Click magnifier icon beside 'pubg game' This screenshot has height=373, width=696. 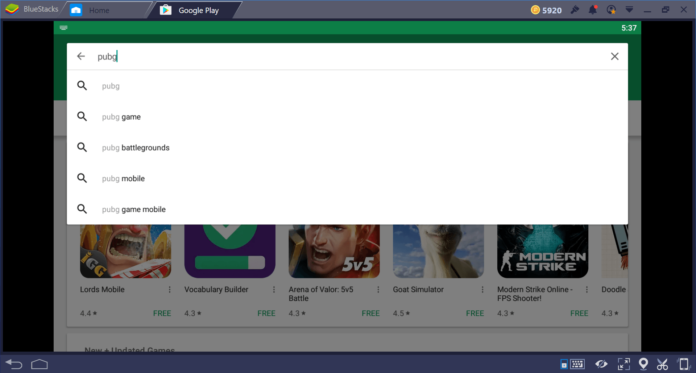pyautogui.click(x=82, y=116)
